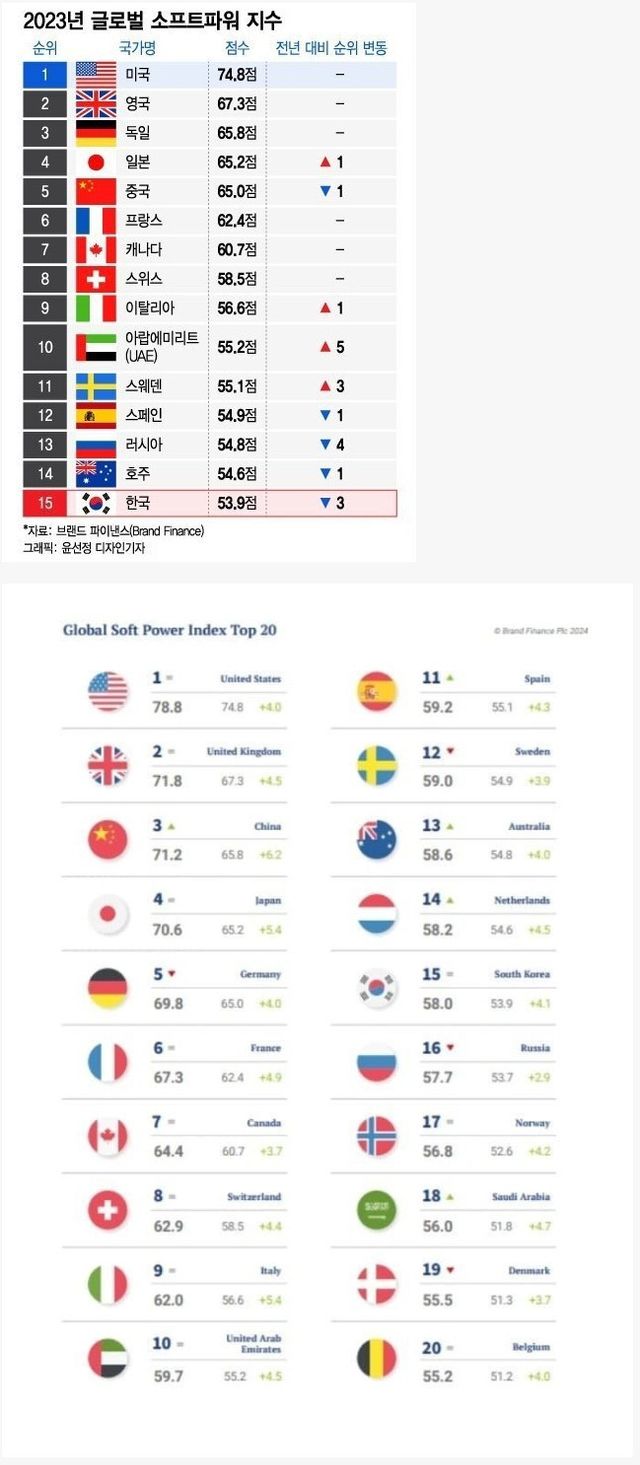Click the Swiss flag in the 스위스 row
The width and height of the screenshot is (640, 1465).
tap(96, 279)
